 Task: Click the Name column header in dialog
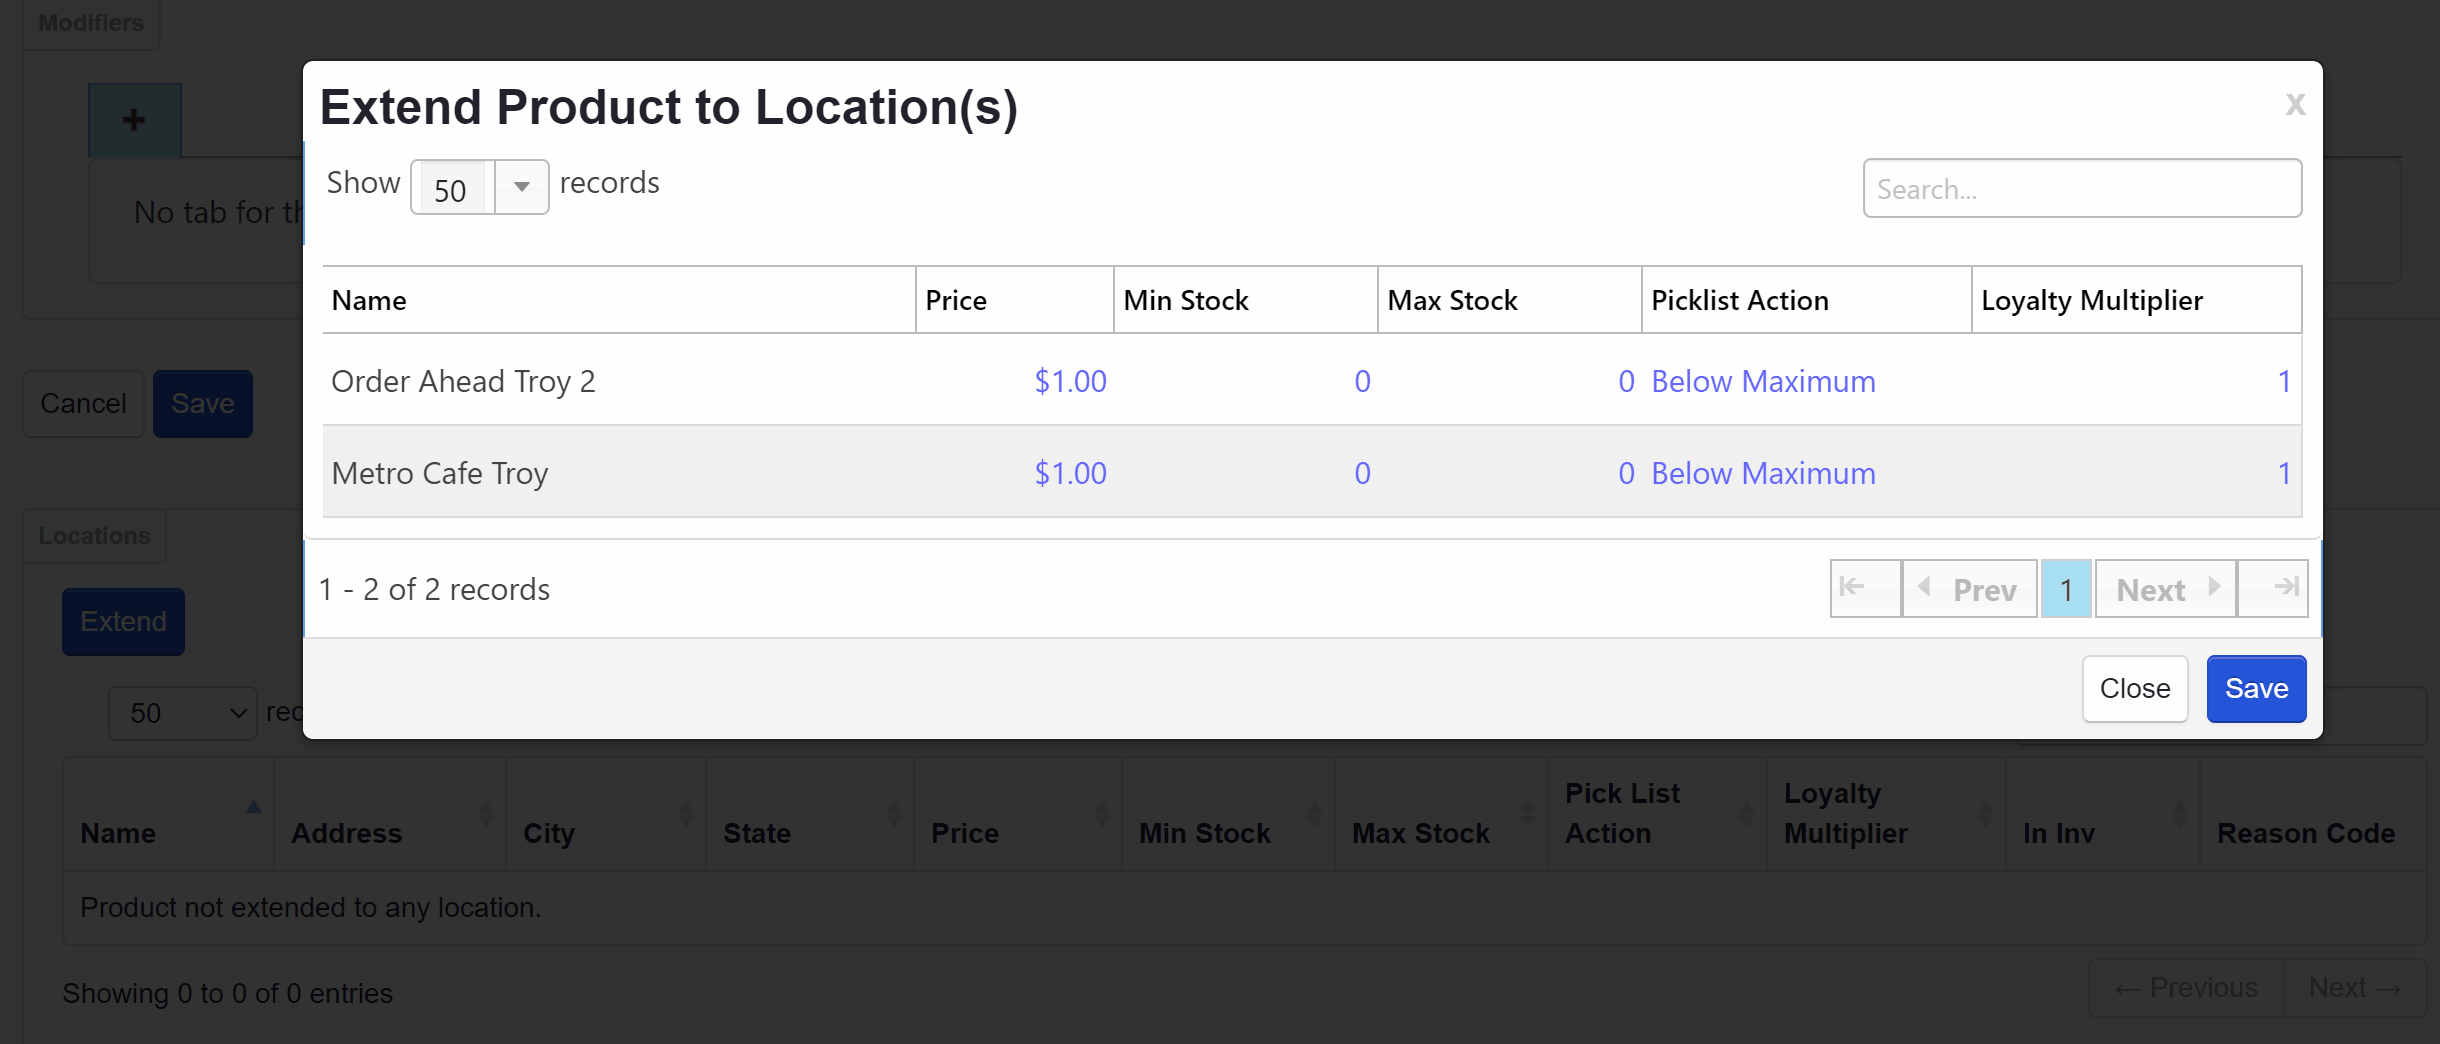click(x=369, y=301)
